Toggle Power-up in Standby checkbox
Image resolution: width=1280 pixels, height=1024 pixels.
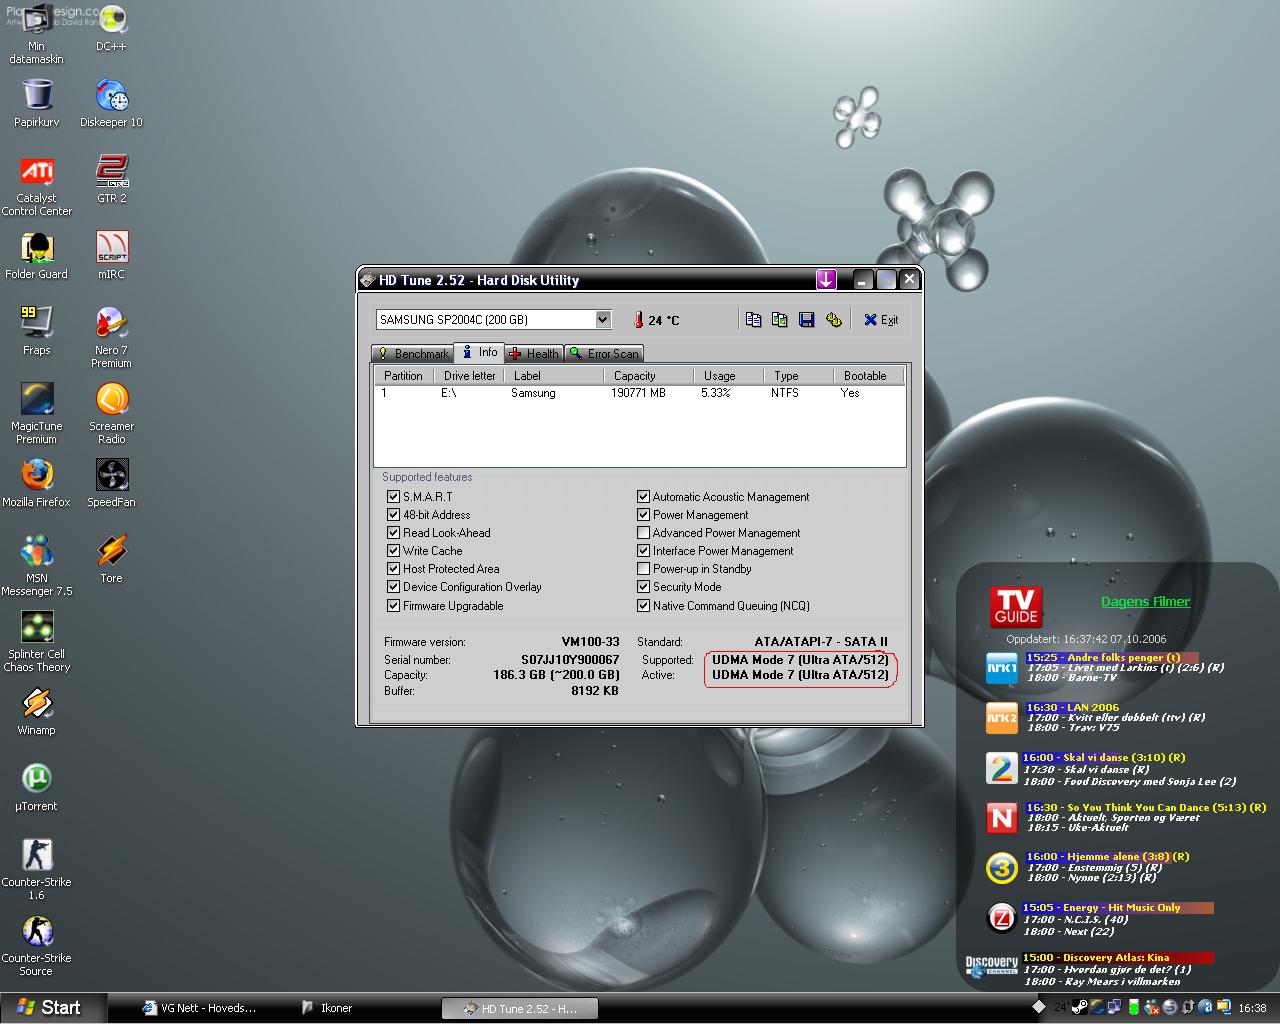tap(643, 568)
